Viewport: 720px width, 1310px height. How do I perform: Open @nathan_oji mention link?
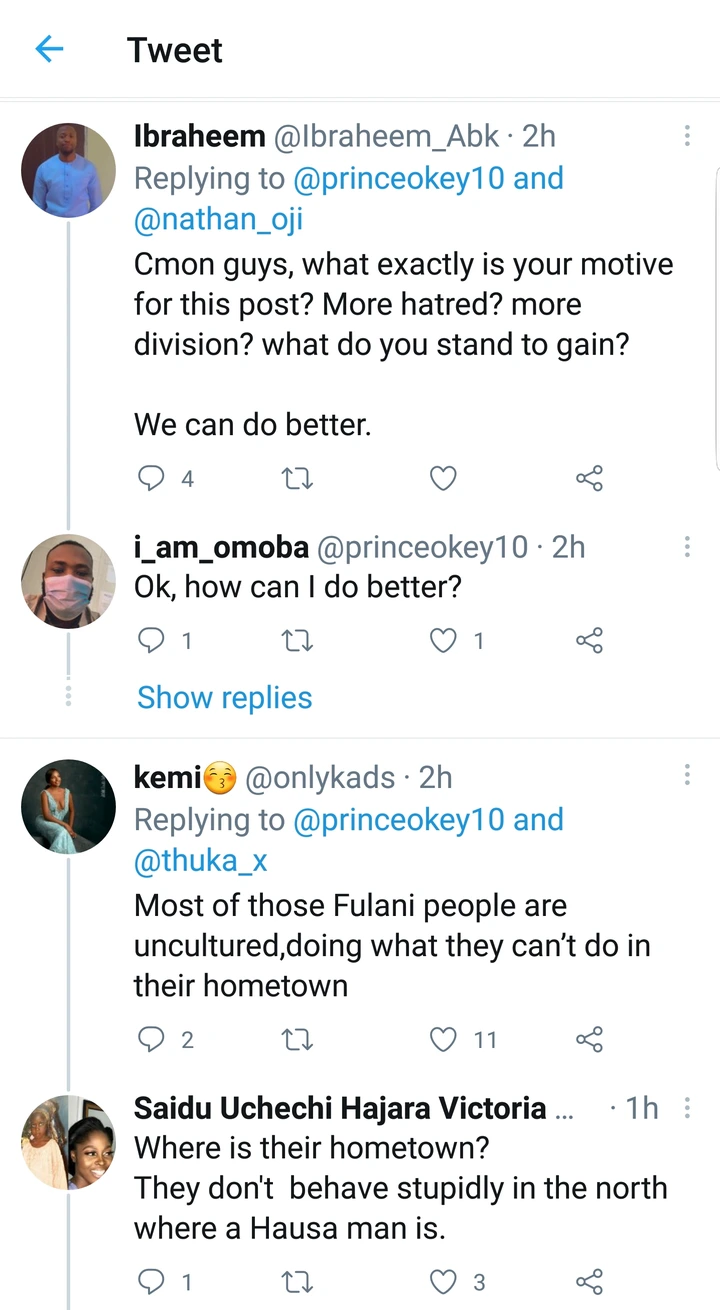[x=217, y=220]
